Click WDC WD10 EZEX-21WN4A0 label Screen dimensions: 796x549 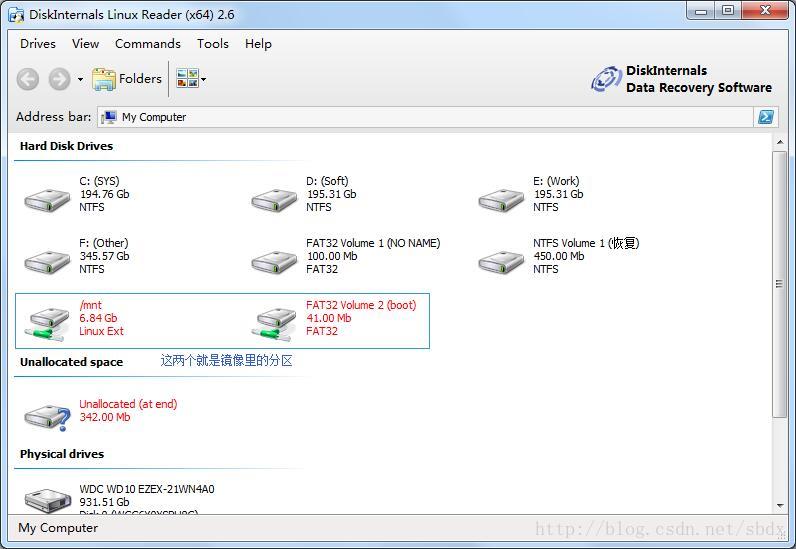tap(147, 489)
